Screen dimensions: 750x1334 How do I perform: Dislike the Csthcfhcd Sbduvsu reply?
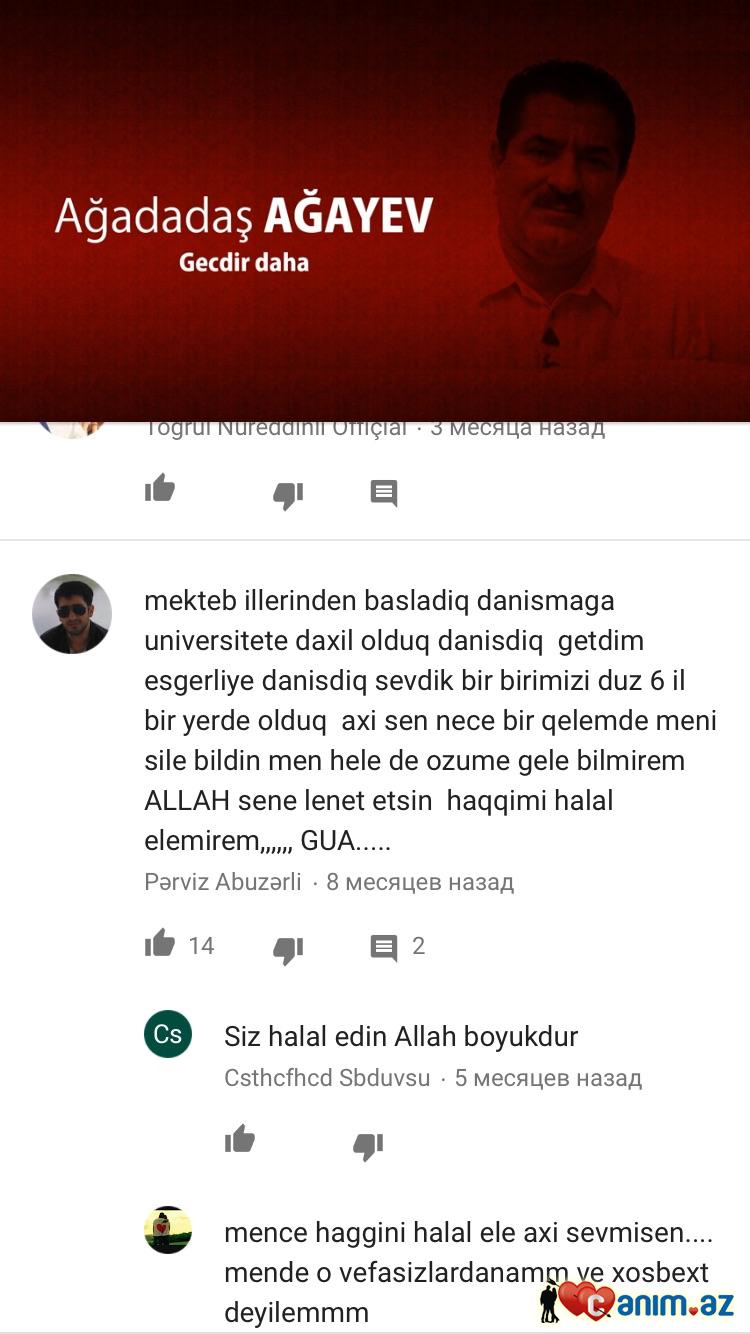tap(368, 1146)
